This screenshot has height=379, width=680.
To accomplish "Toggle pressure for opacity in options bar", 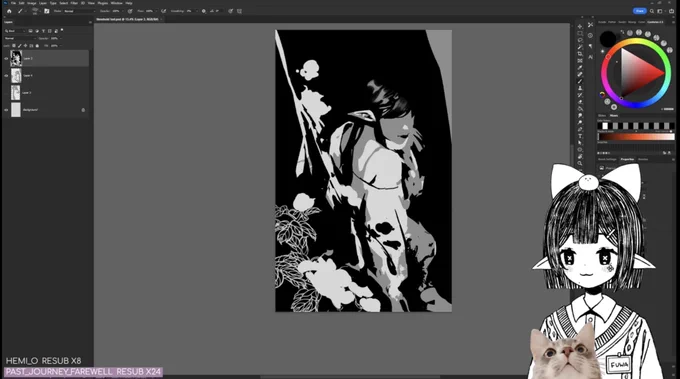I will (x=130, y=11).
